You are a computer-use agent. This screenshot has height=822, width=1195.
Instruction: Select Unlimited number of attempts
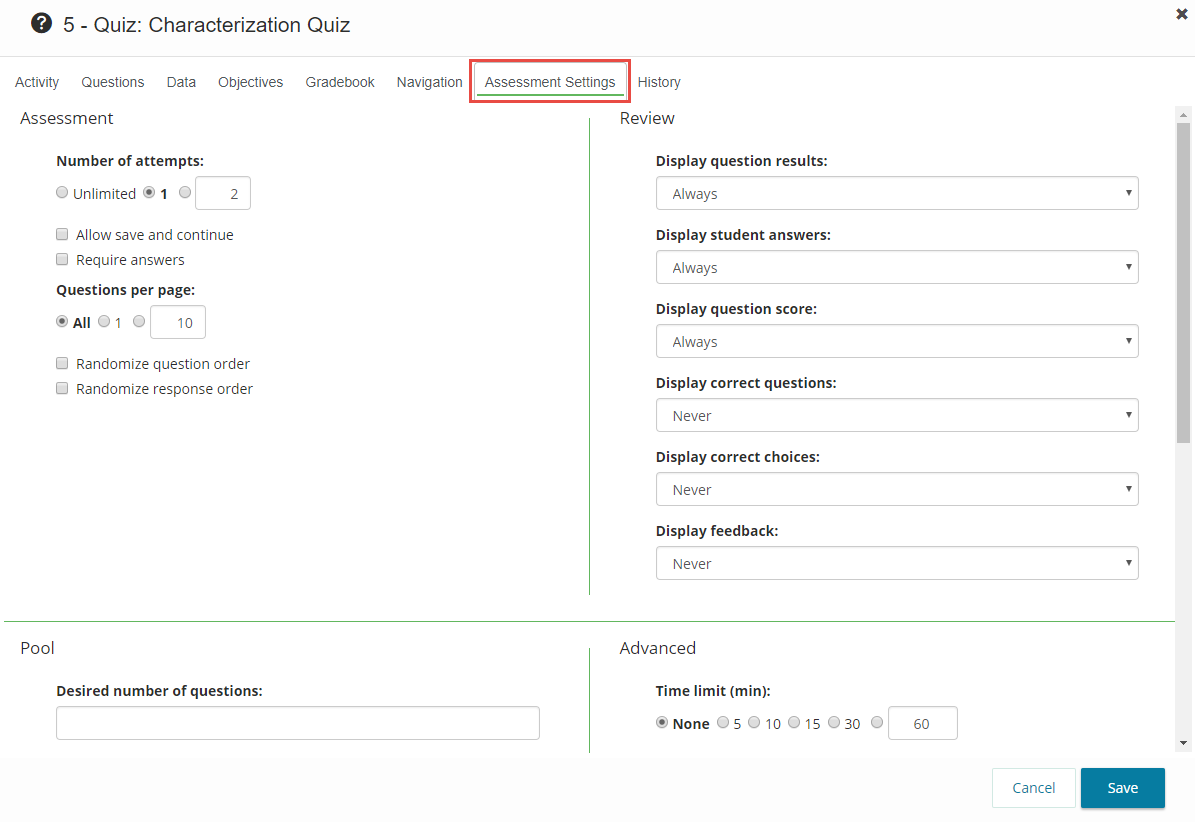[x=62, y=193]
